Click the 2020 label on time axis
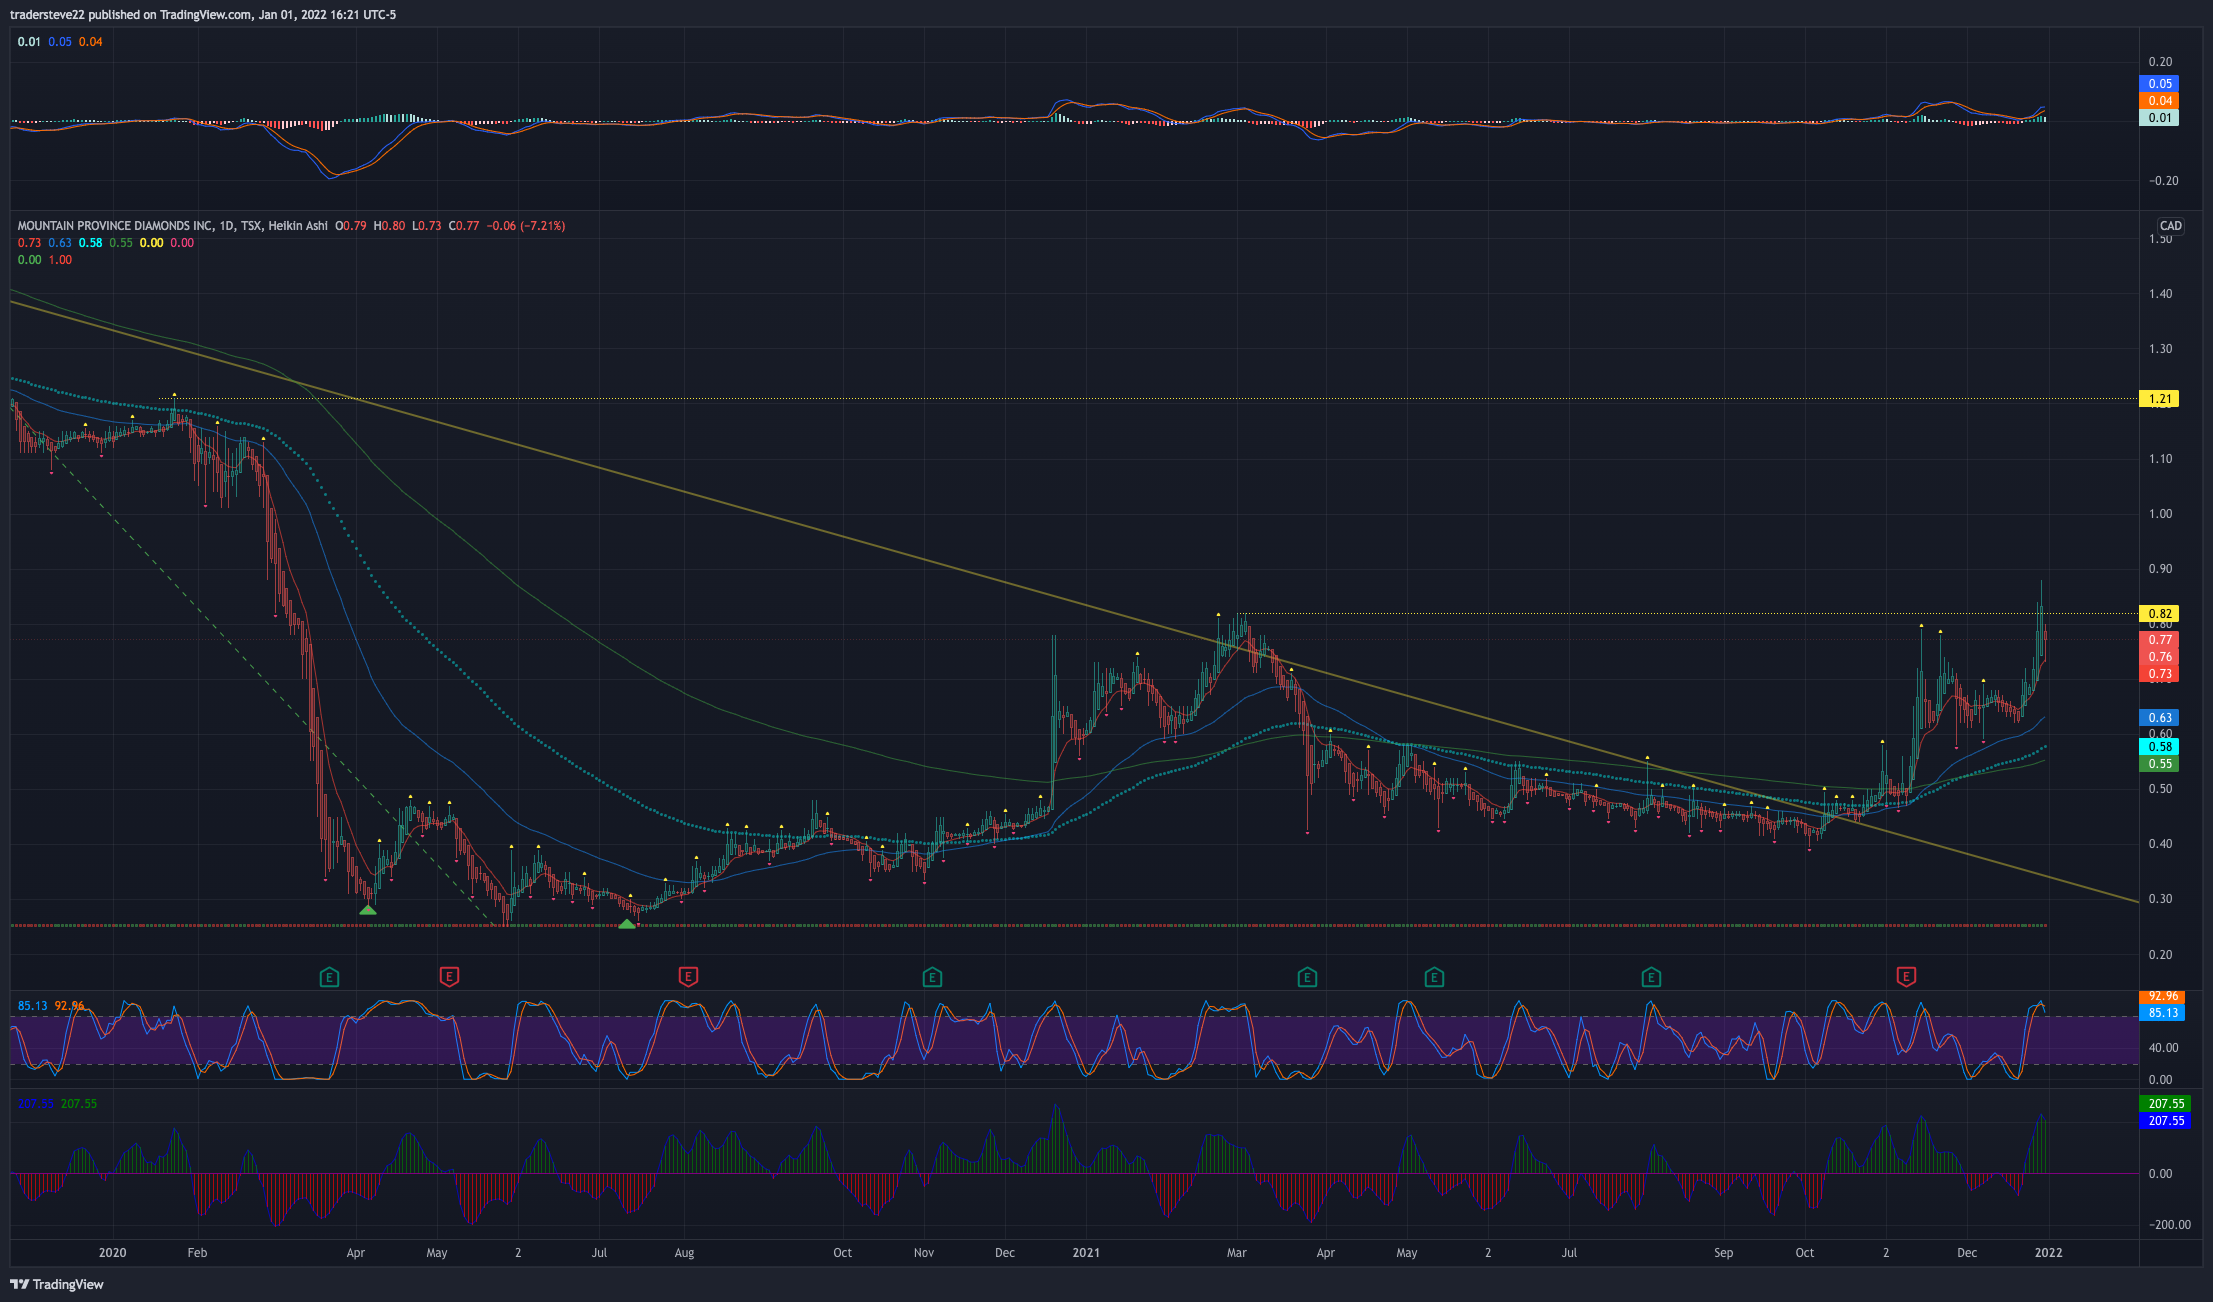This screenshot has height=1302, width=2213. pyautogui.click(x=113, y=1253)
